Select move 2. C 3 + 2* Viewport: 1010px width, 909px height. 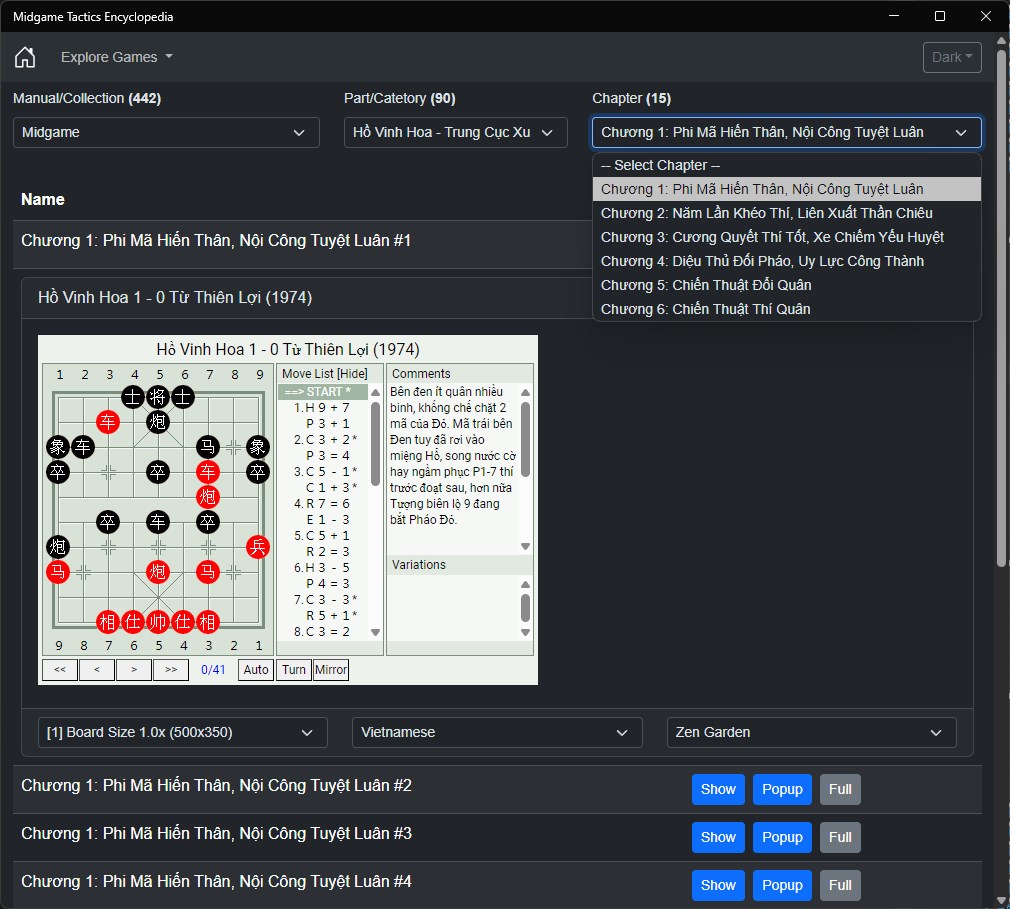pos(323,439)
